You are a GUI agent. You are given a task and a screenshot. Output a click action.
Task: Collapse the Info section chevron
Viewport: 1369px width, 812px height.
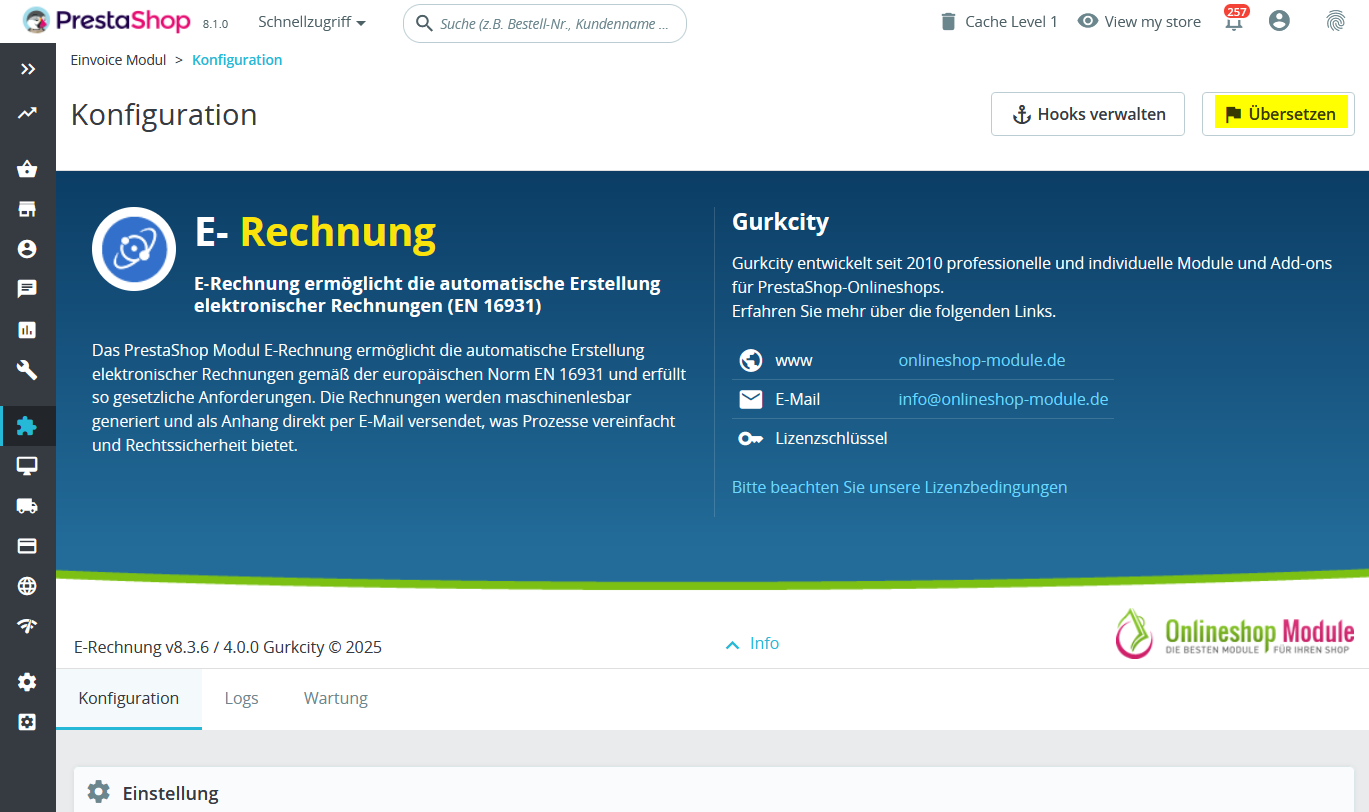(x=733, y=645)
